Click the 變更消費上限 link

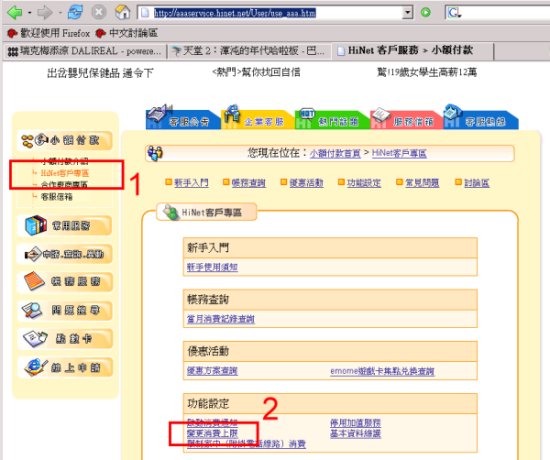point(212,433)
